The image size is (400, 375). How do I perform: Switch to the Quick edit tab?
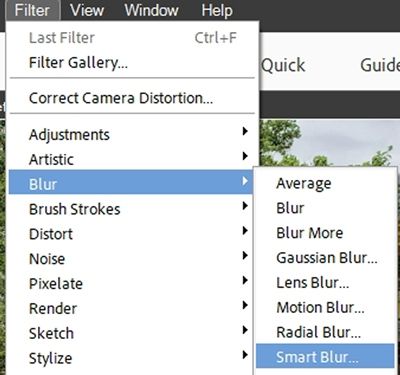point(283,65)
